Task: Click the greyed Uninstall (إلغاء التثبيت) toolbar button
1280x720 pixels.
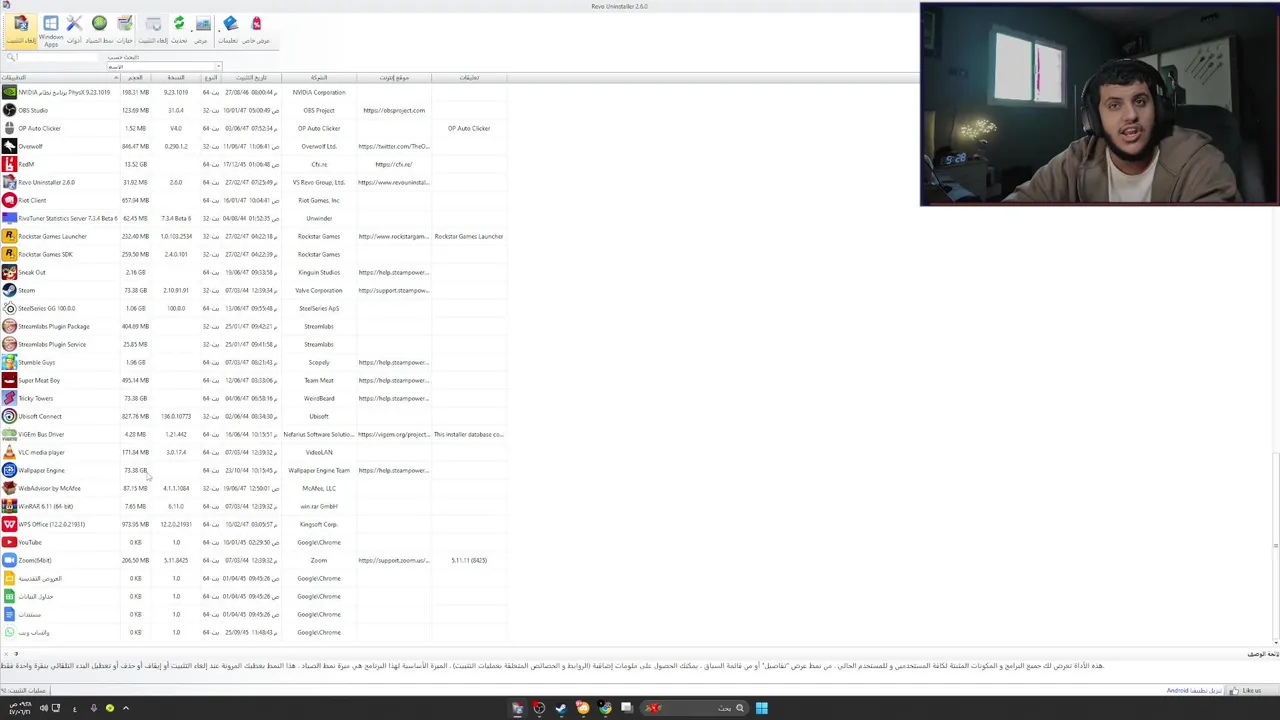Action: click(153, 29)
